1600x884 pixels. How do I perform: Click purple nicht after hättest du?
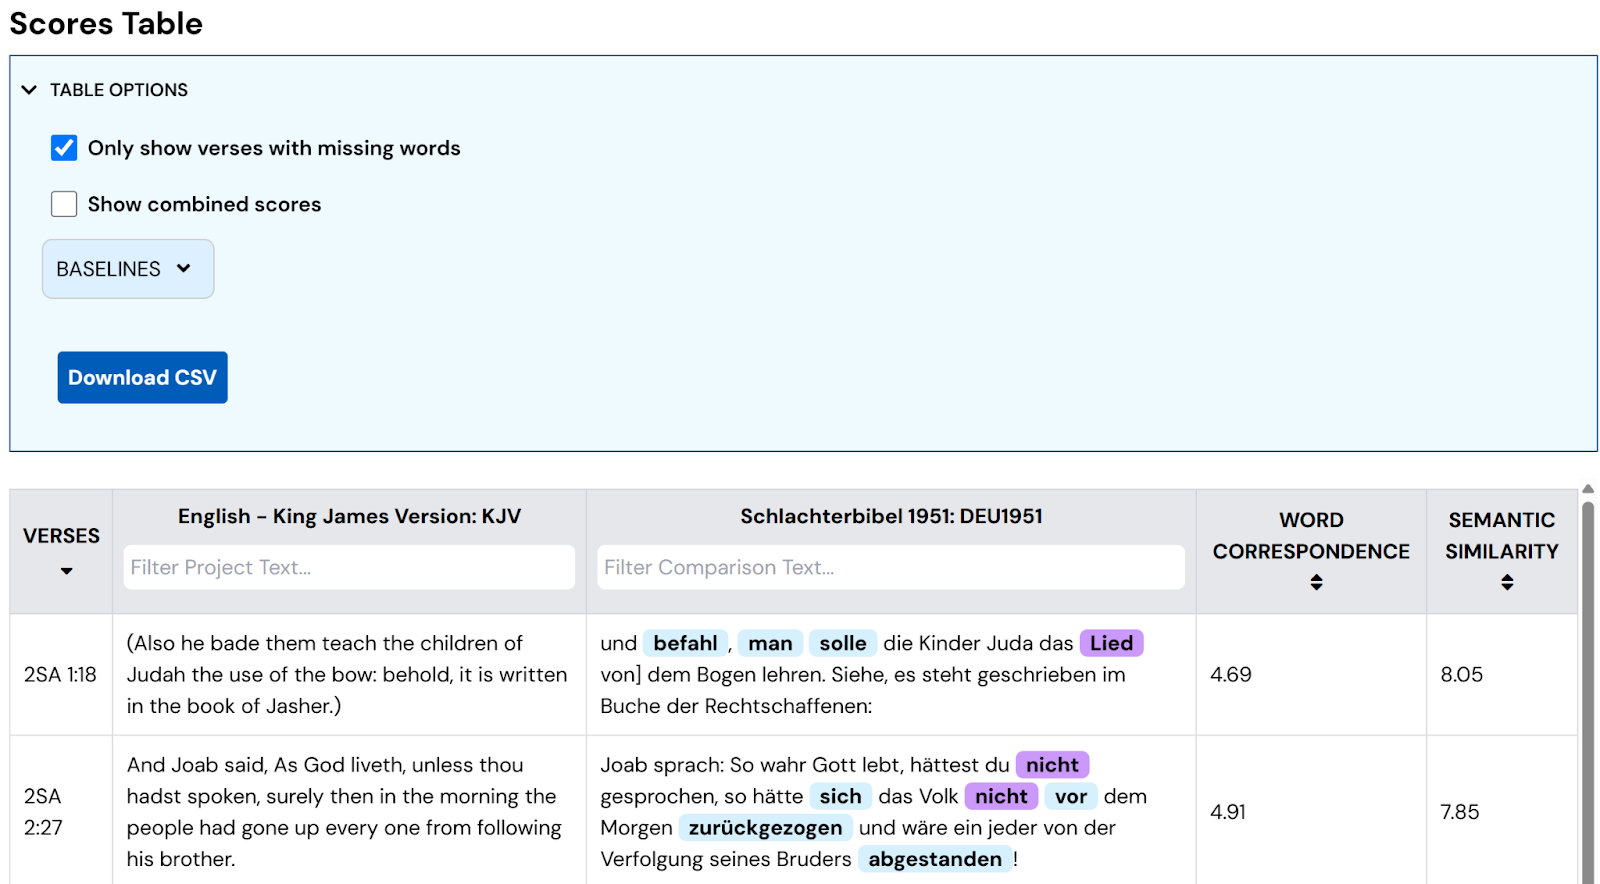point(1052,765)
